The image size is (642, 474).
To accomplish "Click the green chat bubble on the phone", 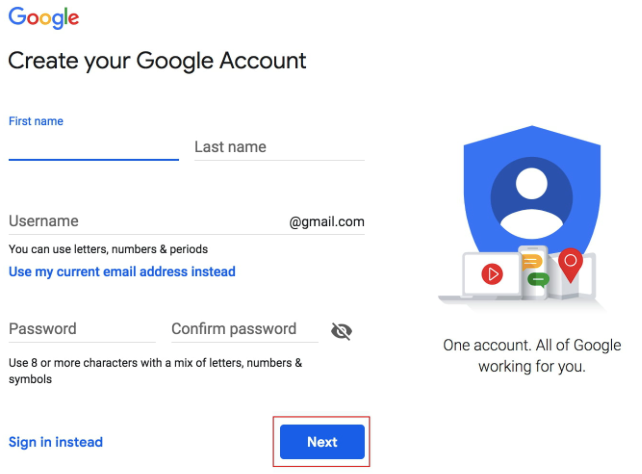I will point(537,280).
